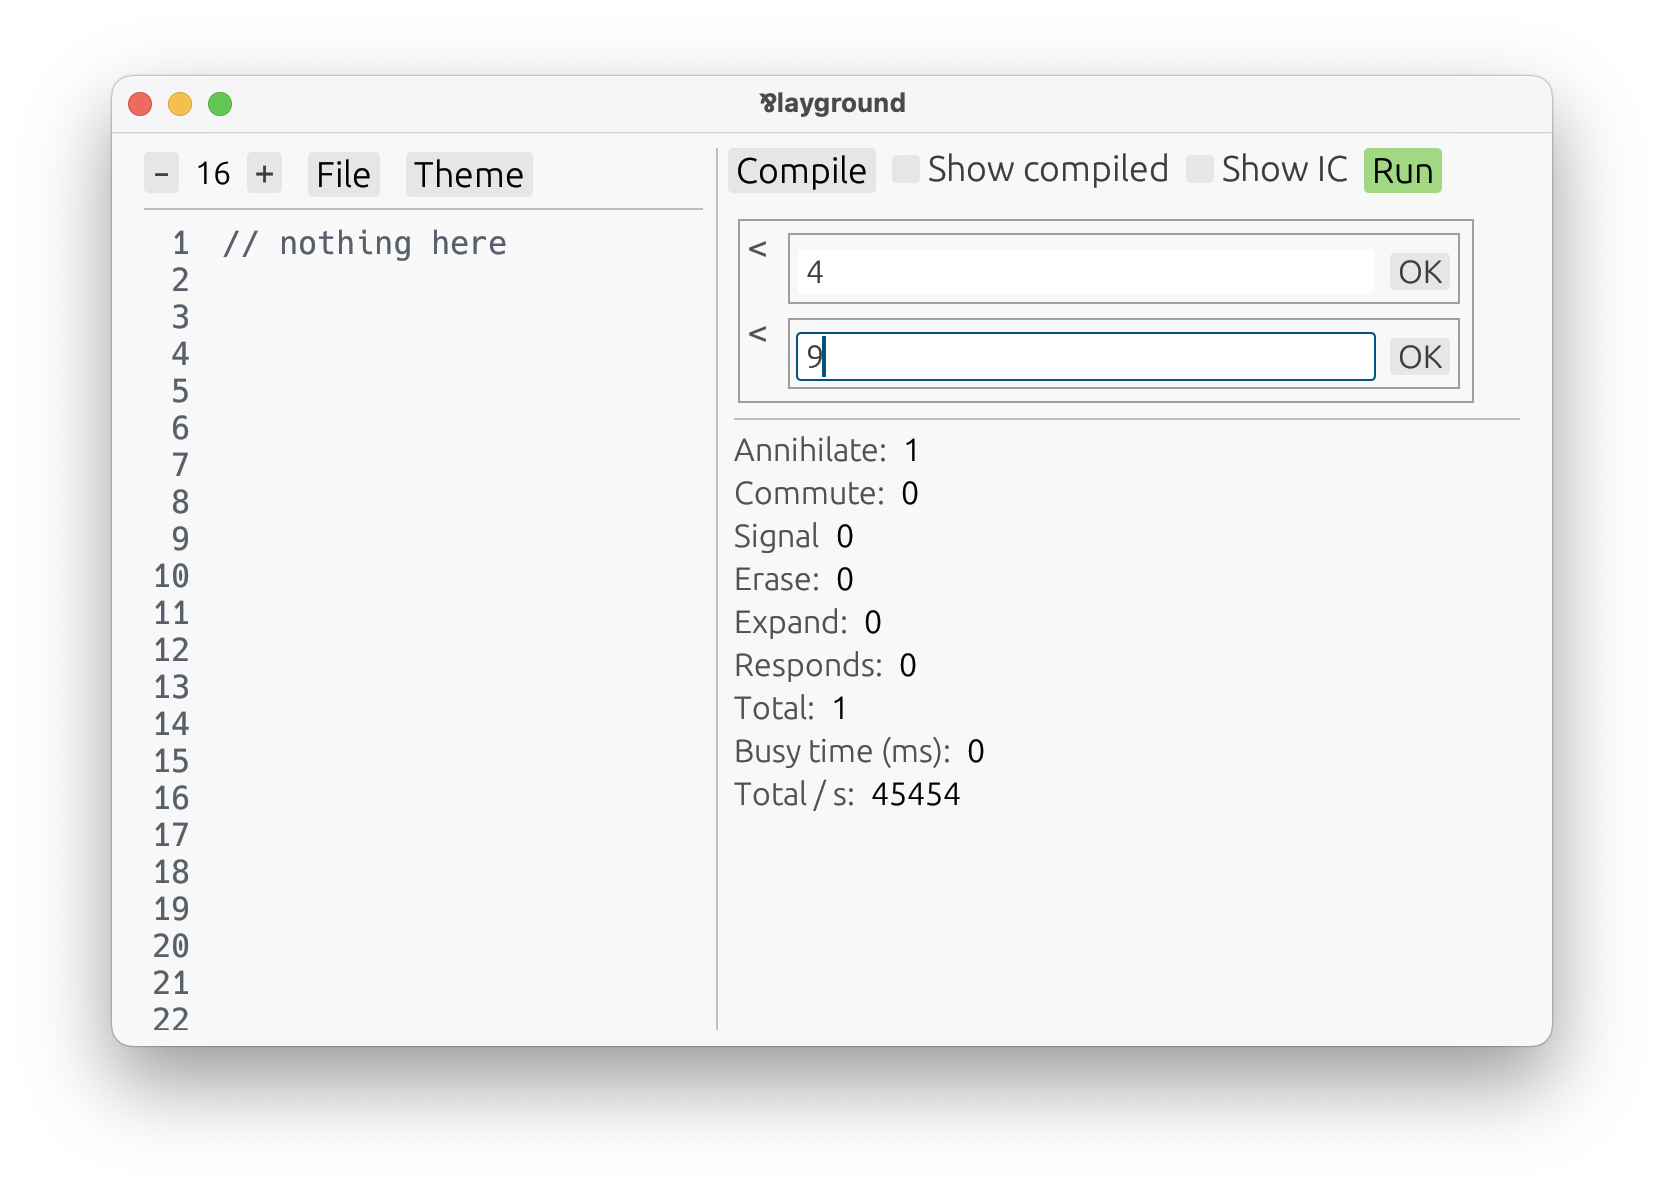Minimize the playground window

180,104
